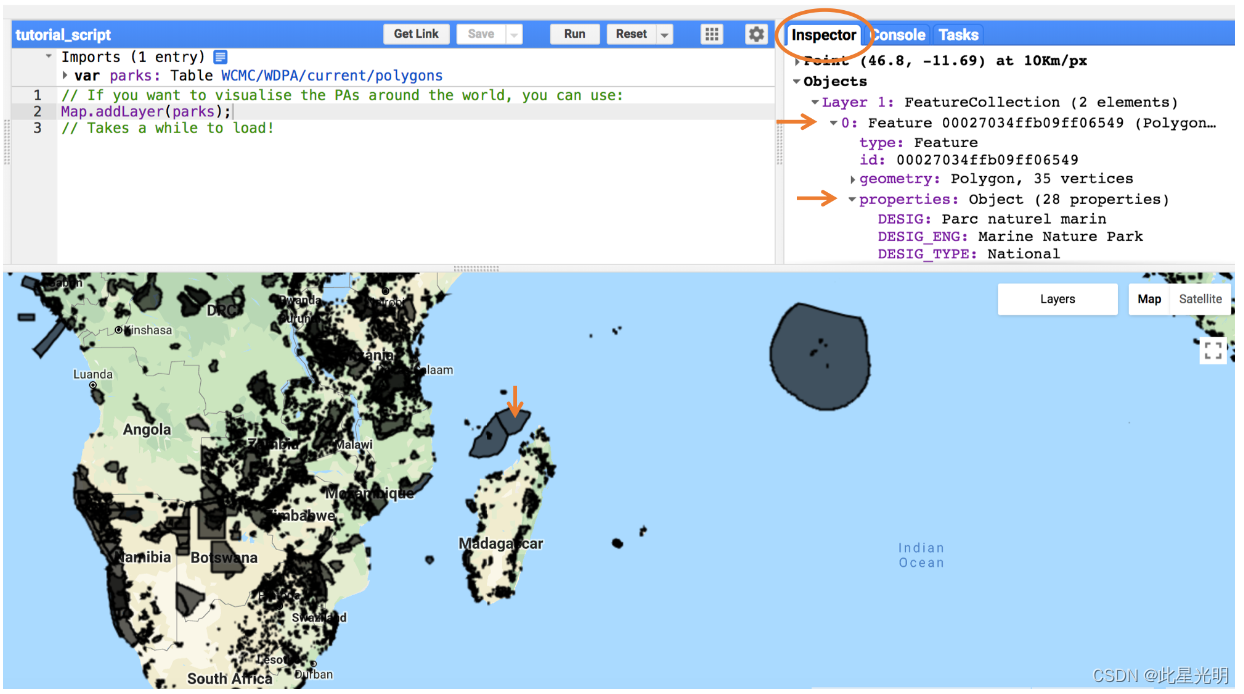1244x694 pixels.
Task: Click line number 3 in the code editor
Action: pos(36,128)
